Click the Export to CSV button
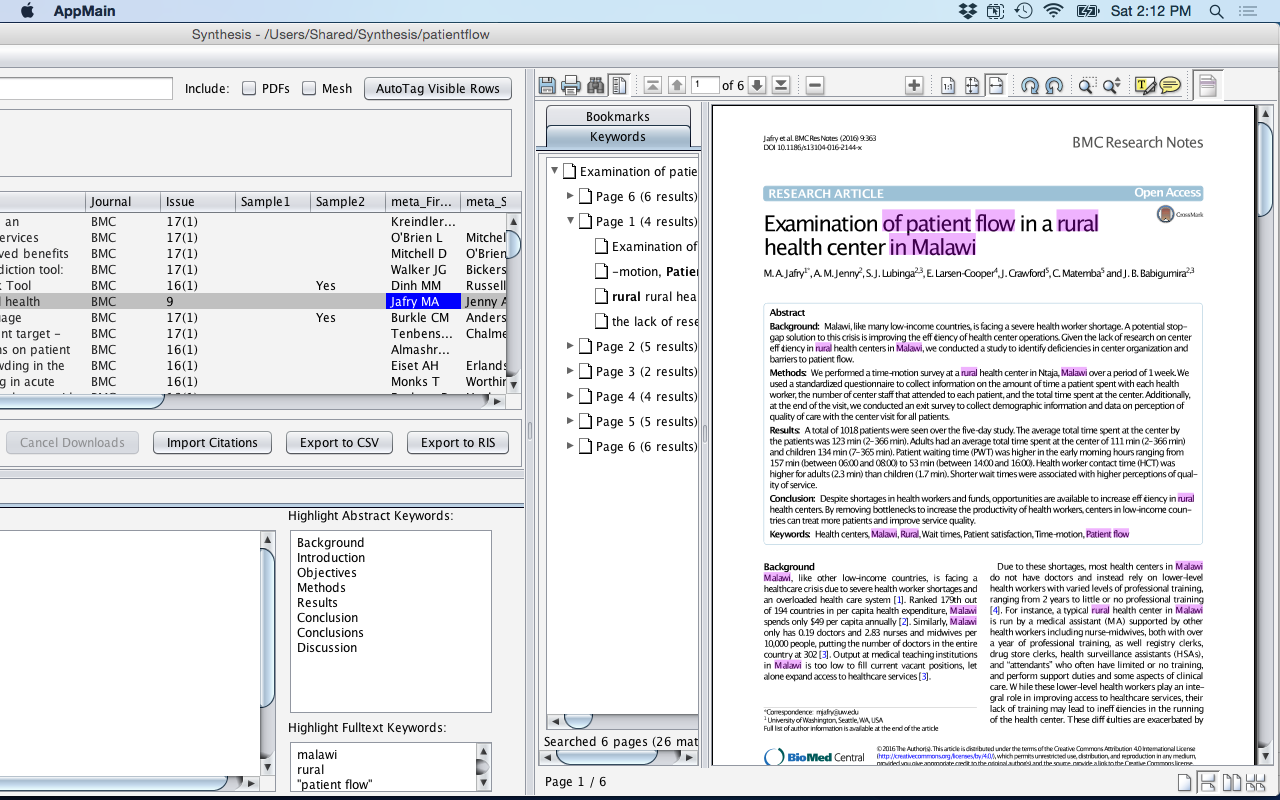 coord(340,443)
